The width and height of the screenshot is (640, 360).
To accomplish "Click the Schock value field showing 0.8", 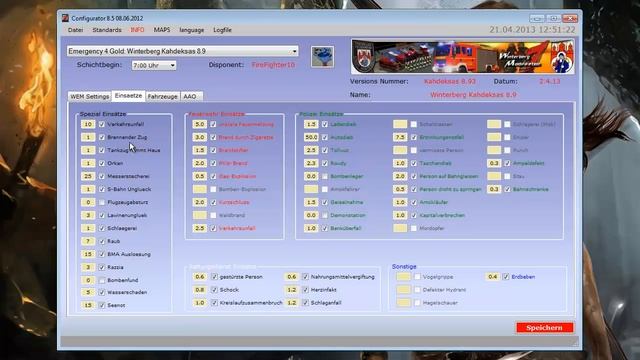I will tap(200, 290).
